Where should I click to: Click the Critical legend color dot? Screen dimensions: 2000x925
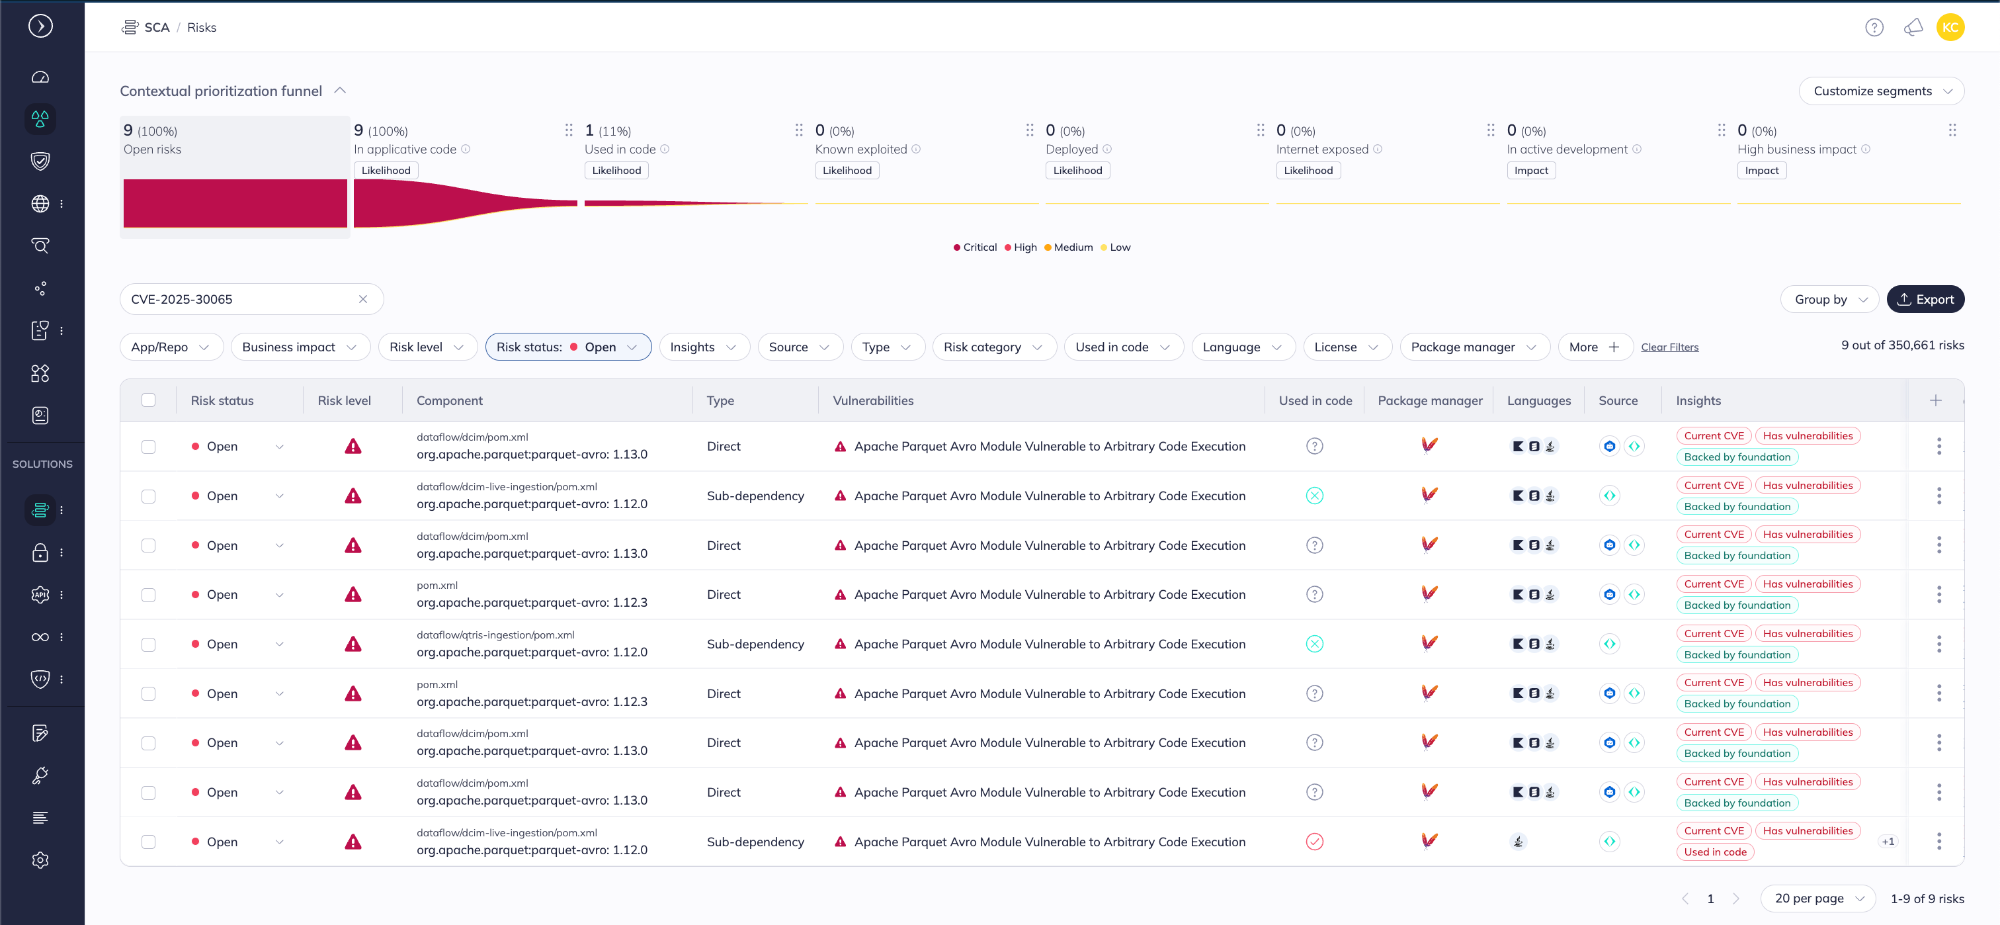pyautogui.click(x=957, y=248)
